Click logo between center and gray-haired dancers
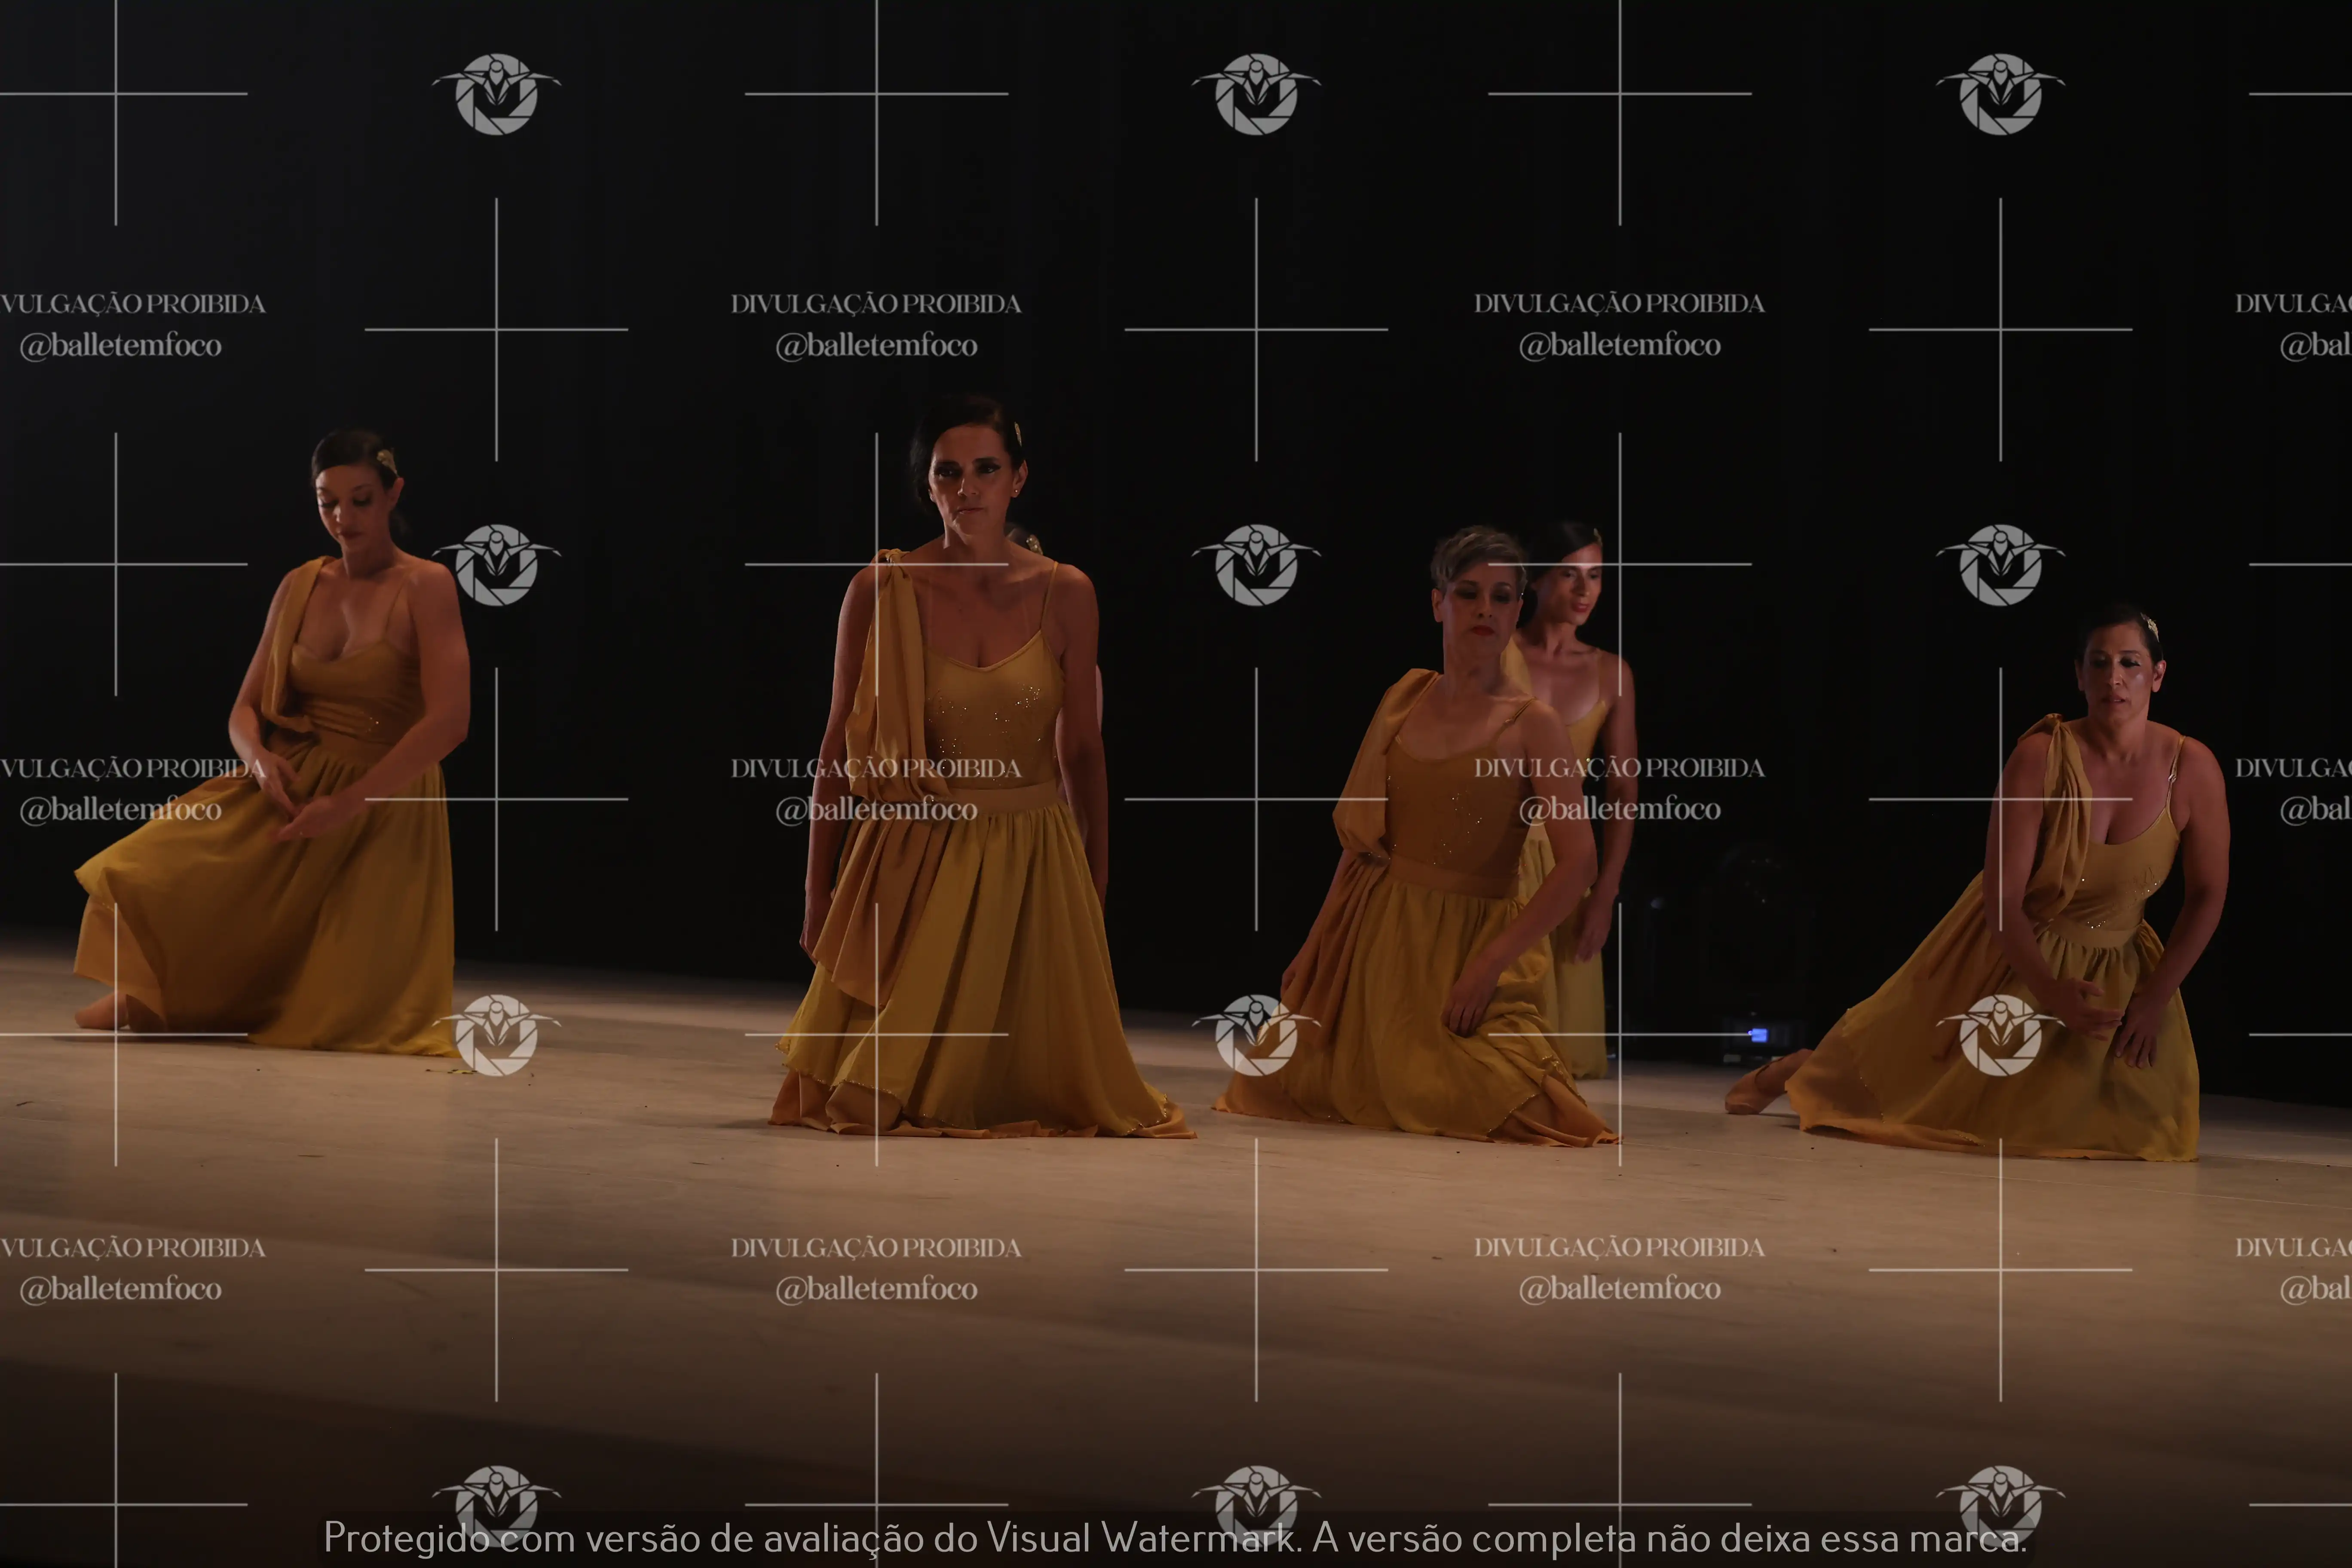The height and width of the screenshot is (1568, 2352). [x=1256, y=564]
